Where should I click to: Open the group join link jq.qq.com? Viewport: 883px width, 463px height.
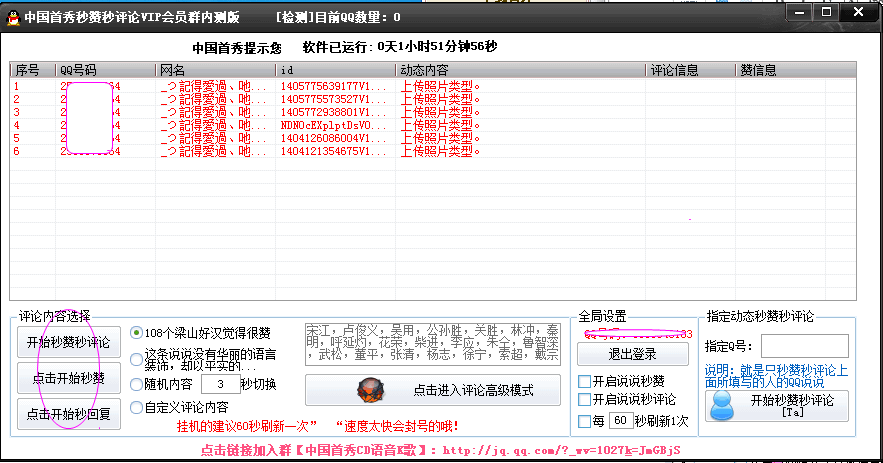561,450
